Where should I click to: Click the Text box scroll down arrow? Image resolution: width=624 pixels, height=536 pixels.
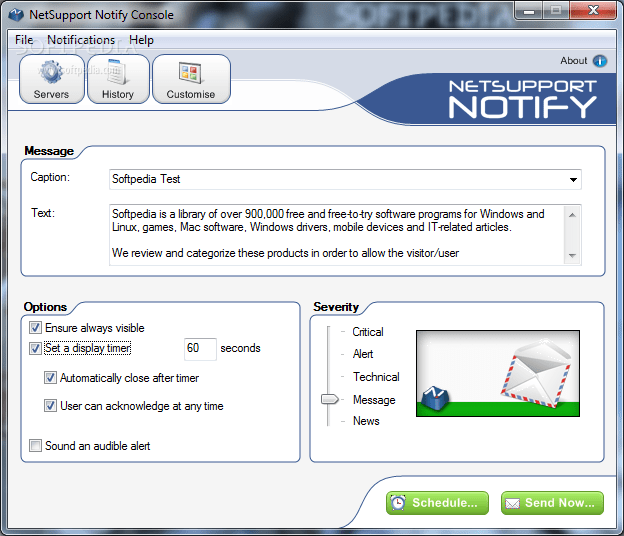pos(572,255)
